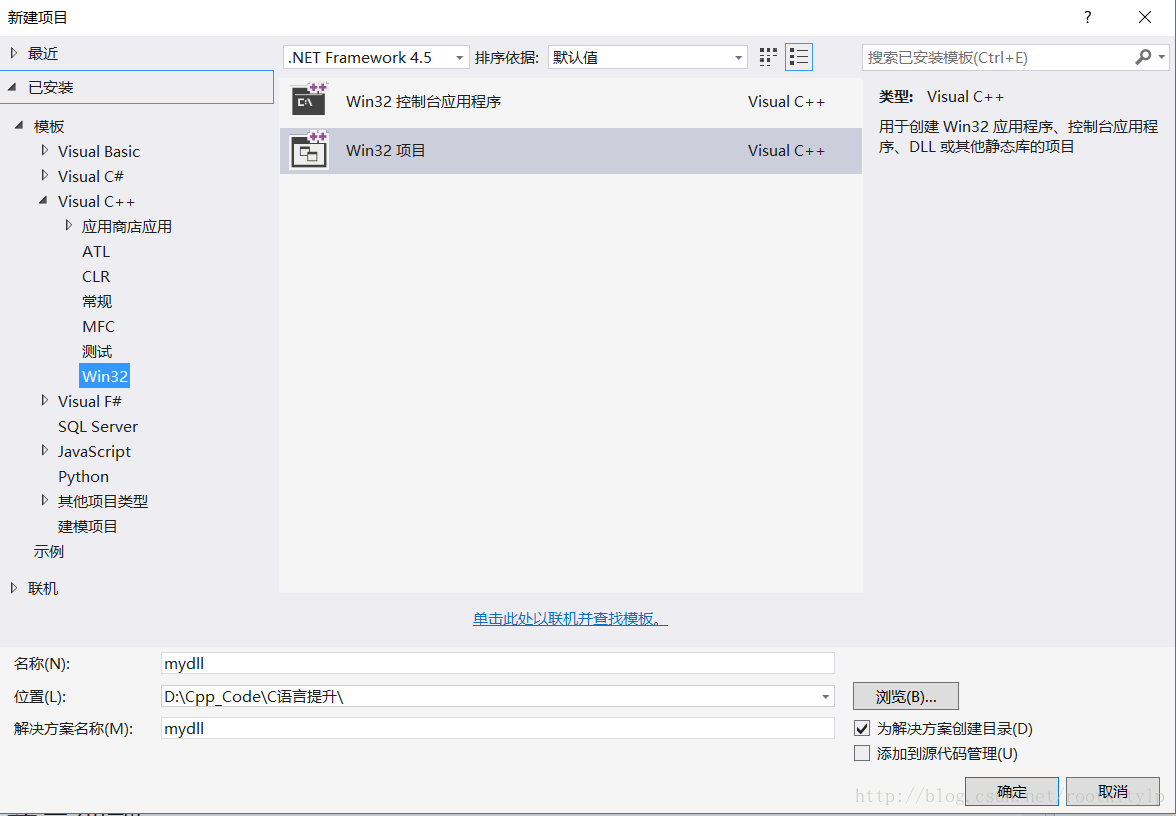Open the .NET Framework 4.5 dropdown
1176x816 pixels.
point(459,57)
